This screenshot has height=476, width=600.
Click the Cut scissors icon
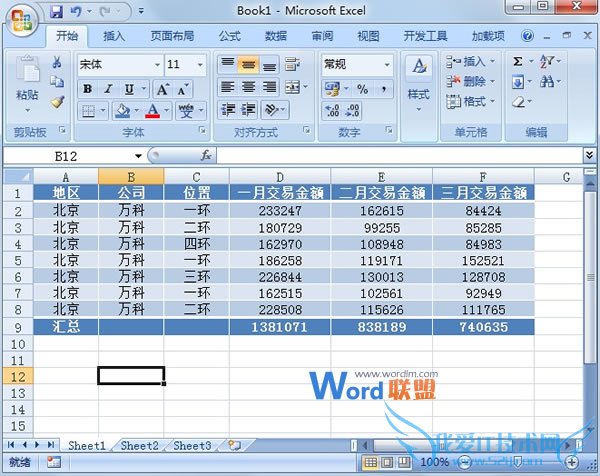point(57,62)
